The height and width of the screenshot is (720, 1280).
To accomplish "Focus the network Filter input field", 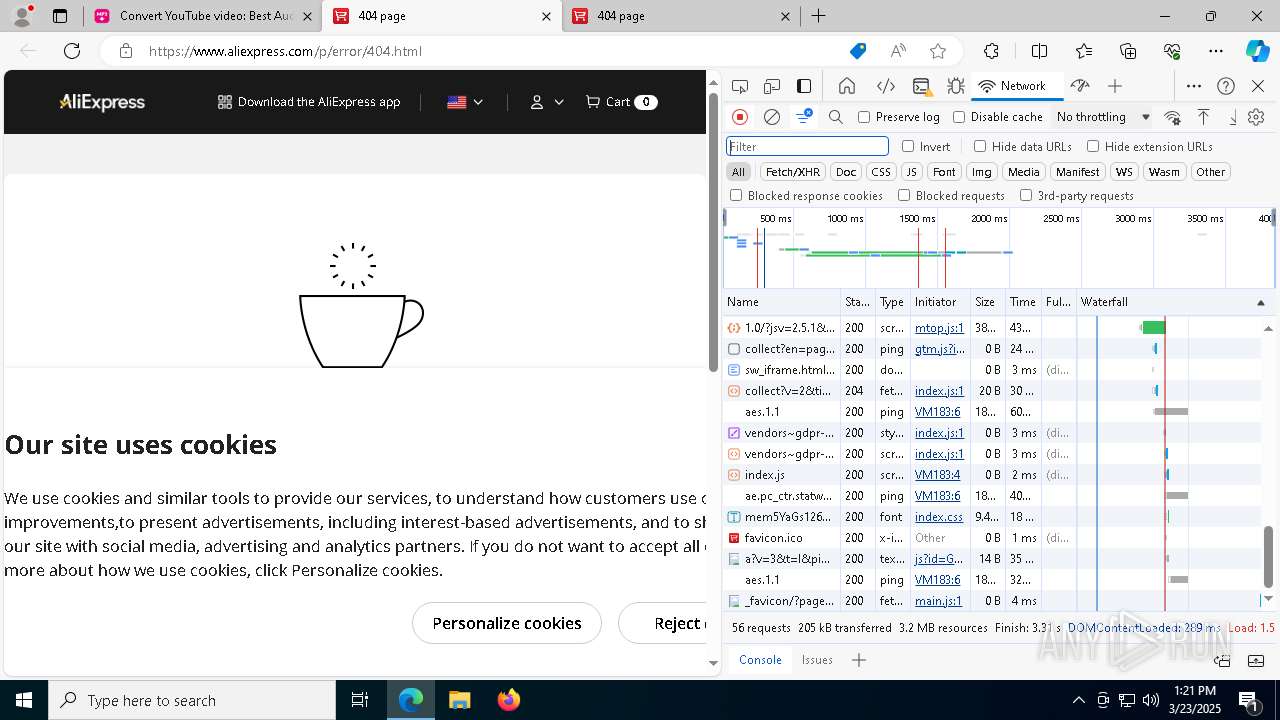I will point(807,146).
